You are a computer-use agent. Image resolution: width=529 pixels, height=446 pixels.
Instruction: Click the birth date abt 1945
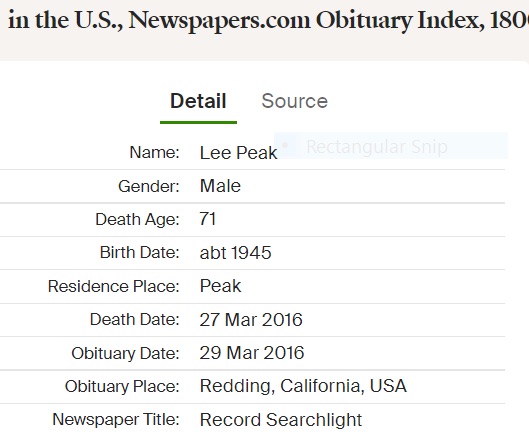(x=235, y=253)
